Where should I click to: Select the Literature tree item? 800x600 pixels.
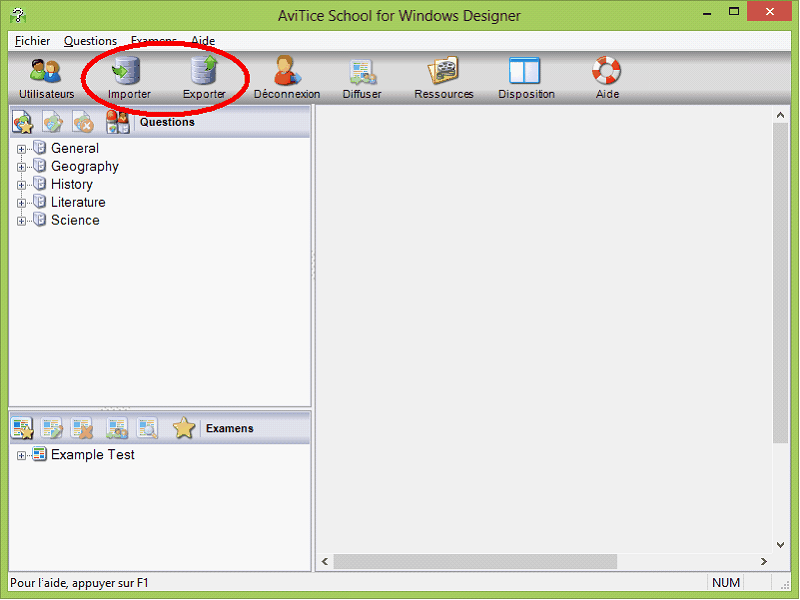tap(78, 203)
